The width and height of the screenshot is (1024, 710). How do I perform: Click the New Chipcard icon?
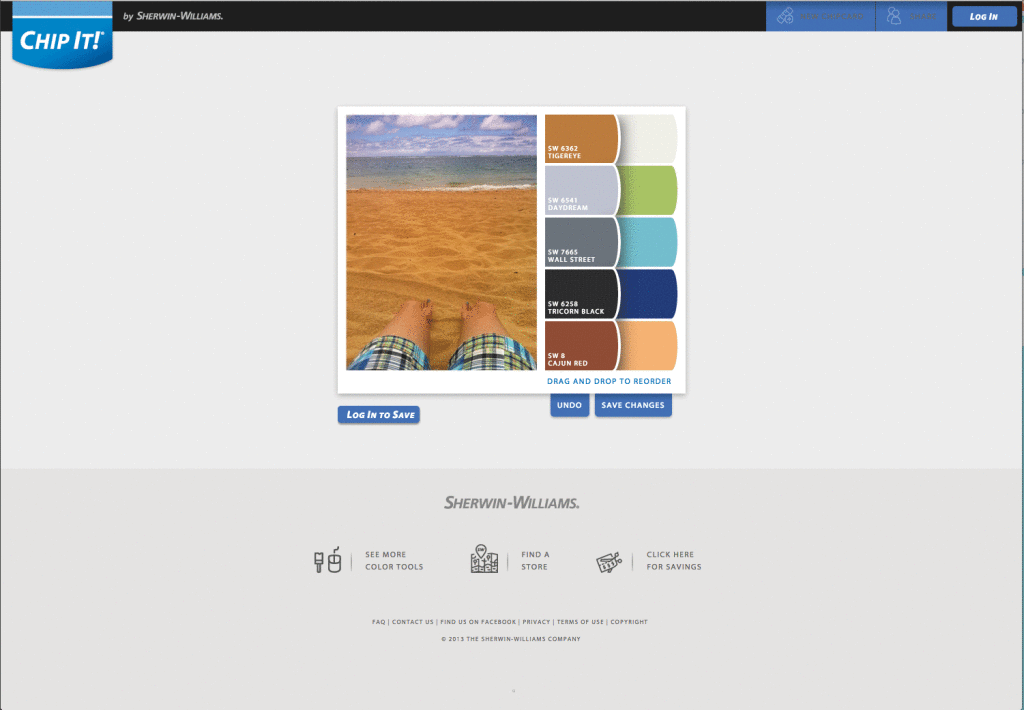coord(785,16)
